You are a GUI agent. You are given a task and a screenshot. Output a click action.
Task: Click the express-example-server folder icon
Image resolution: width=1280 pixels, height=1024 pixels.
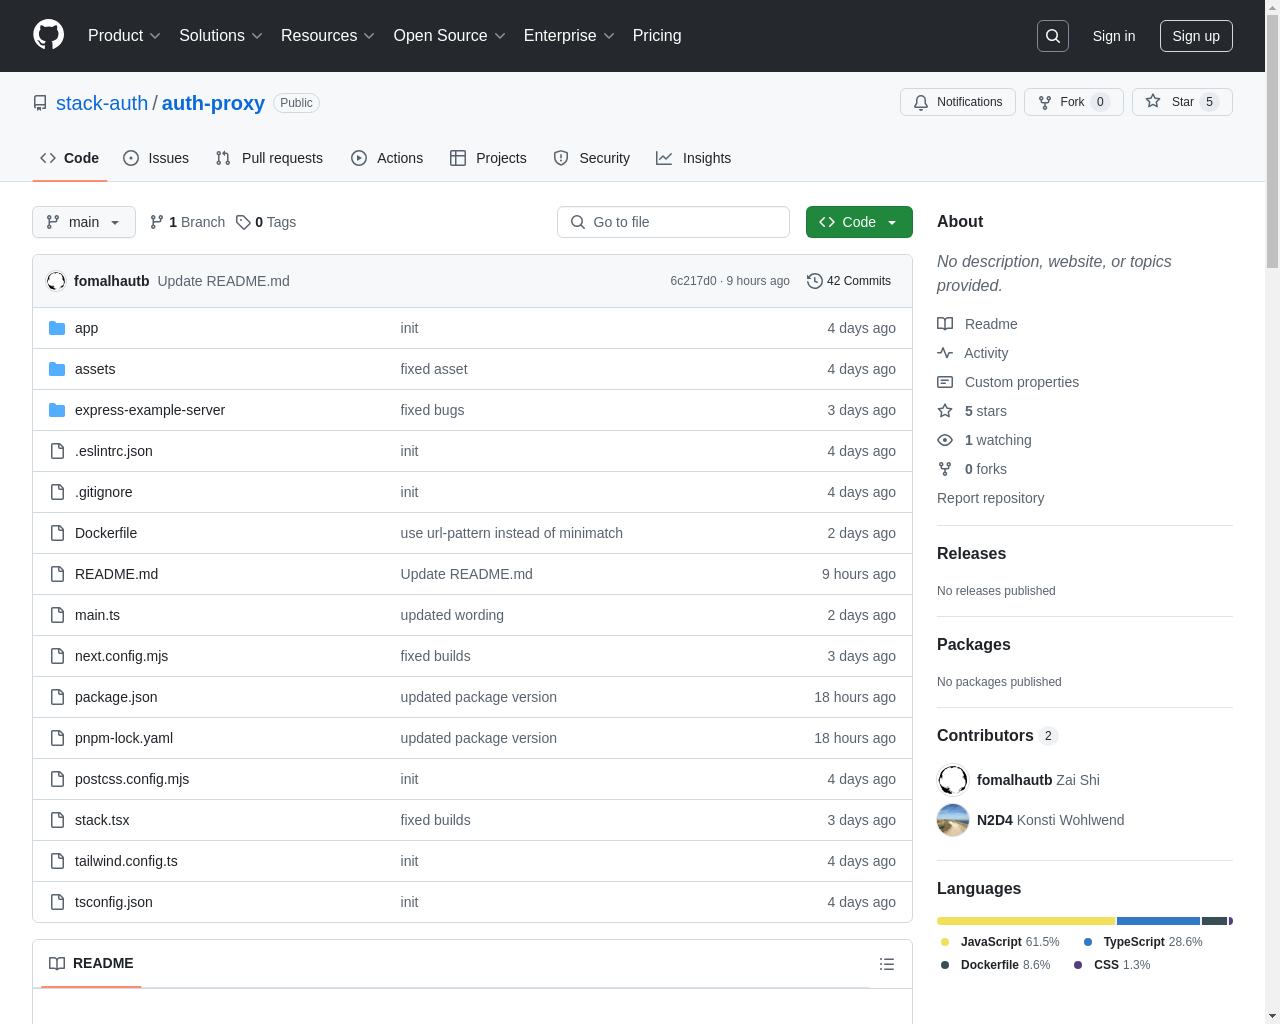click(57, 410)
